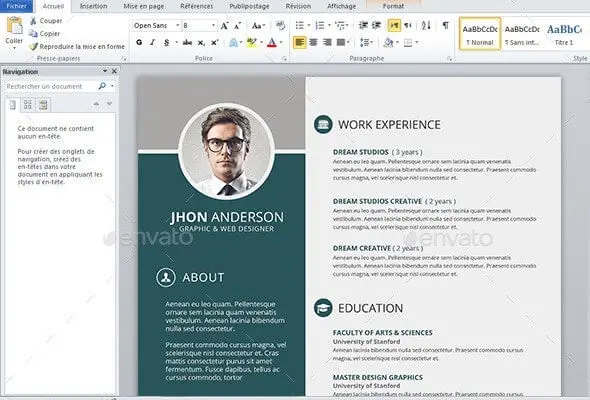
Task: Insert a bulleted list
Action: coord(300,25)
